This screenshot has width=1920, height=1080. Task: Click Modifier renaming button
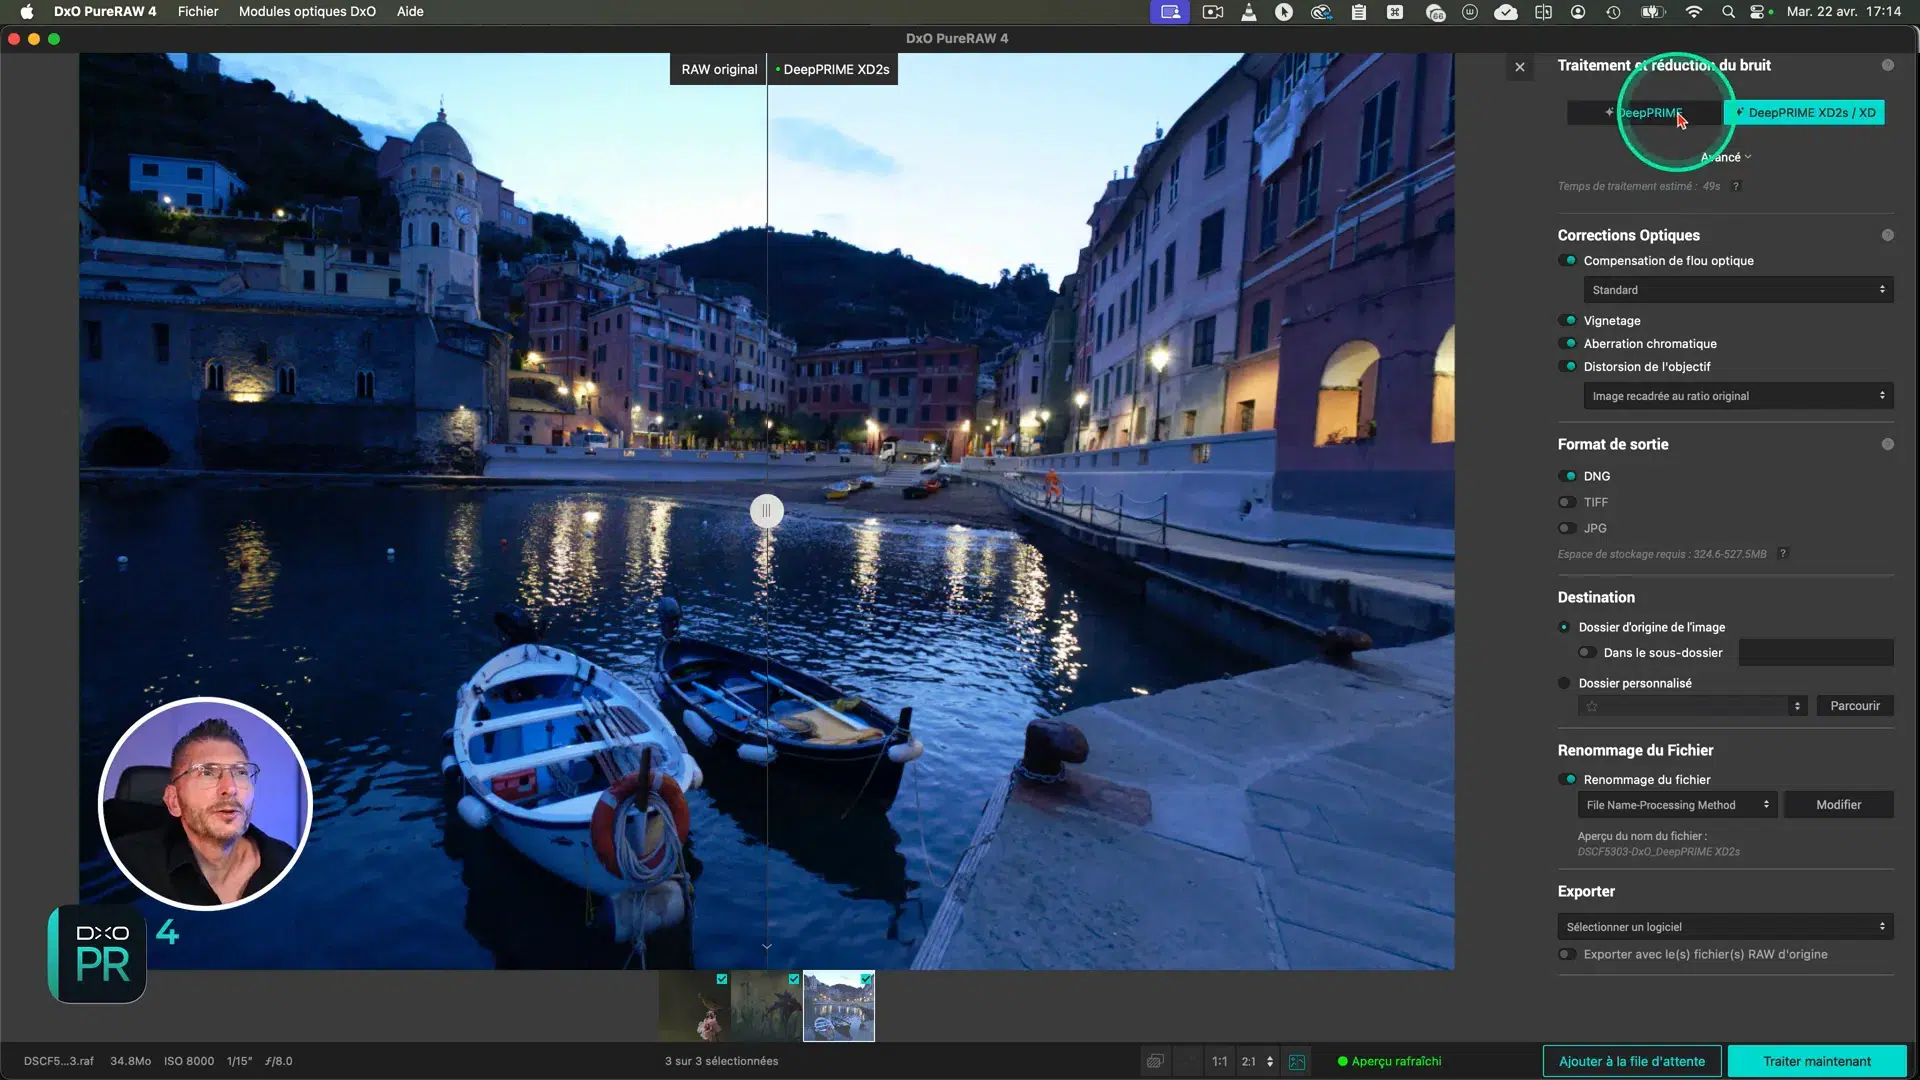pyautogui.click(x=1839, y=805)
